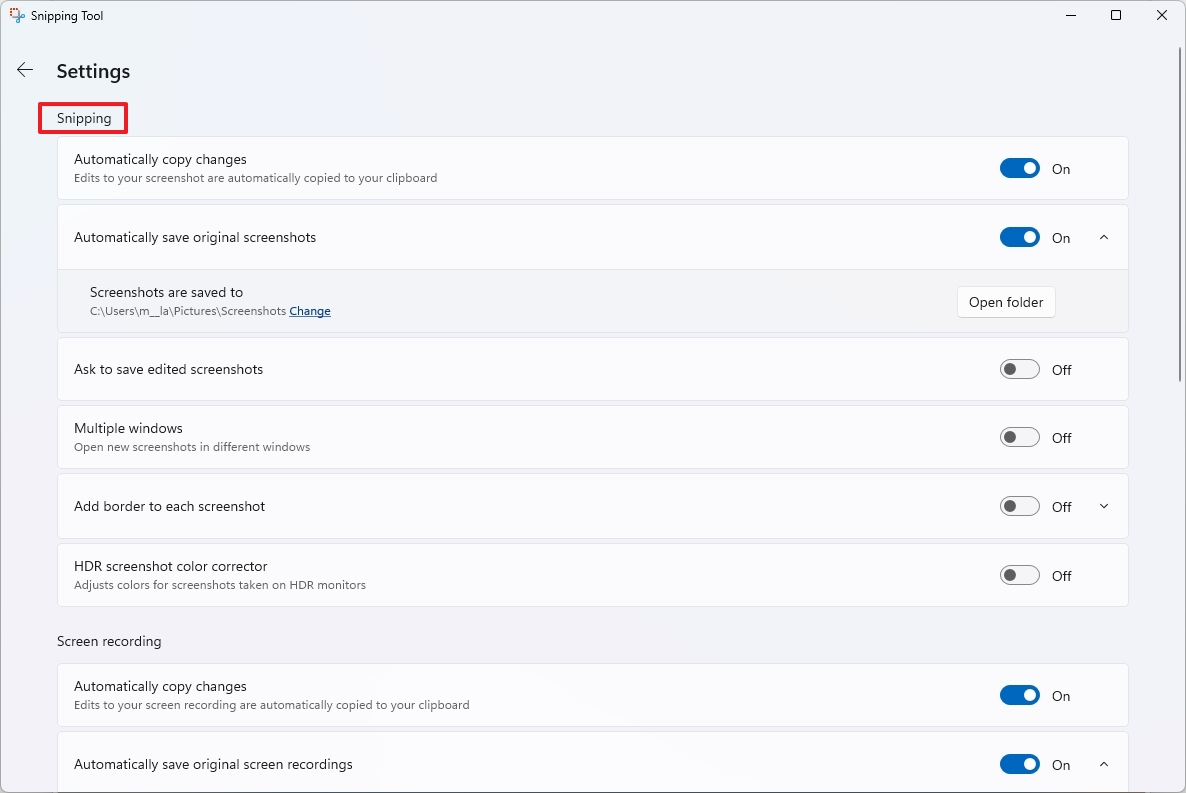This screenshot has height=793, width=1186.
Task: Turn on HDR screenshot color corrector
Action: click(x=1019, y=575)
